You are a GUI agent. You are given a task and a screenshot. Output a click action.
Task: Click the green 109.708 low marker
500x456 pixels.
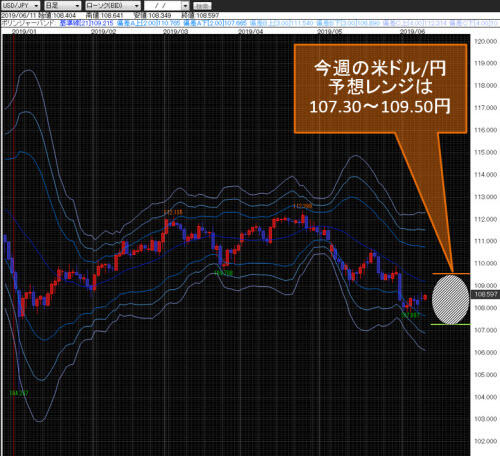[x=223, y=273]
